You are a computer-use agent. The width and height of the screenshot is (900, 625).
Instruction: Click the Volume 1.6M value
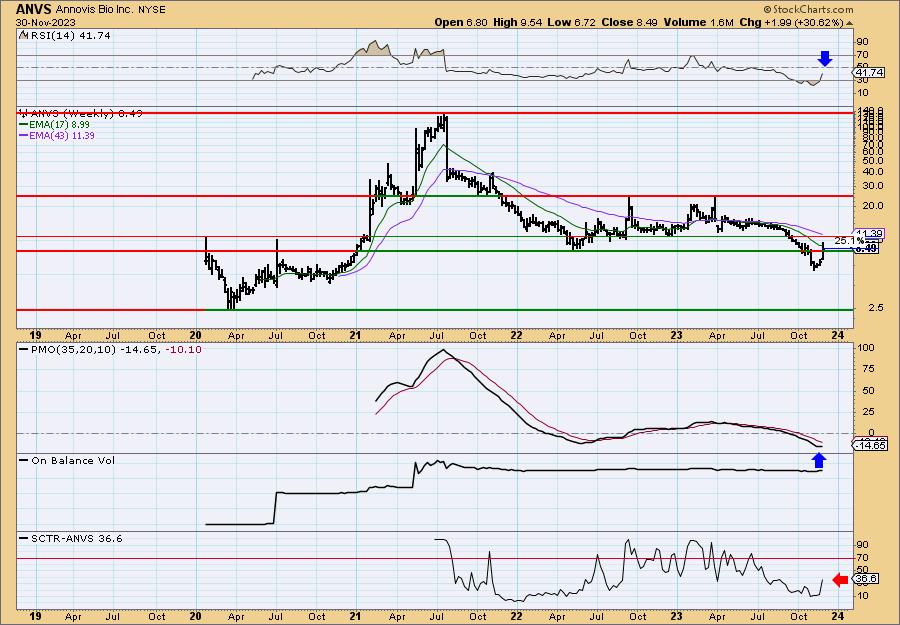point(699,22)
